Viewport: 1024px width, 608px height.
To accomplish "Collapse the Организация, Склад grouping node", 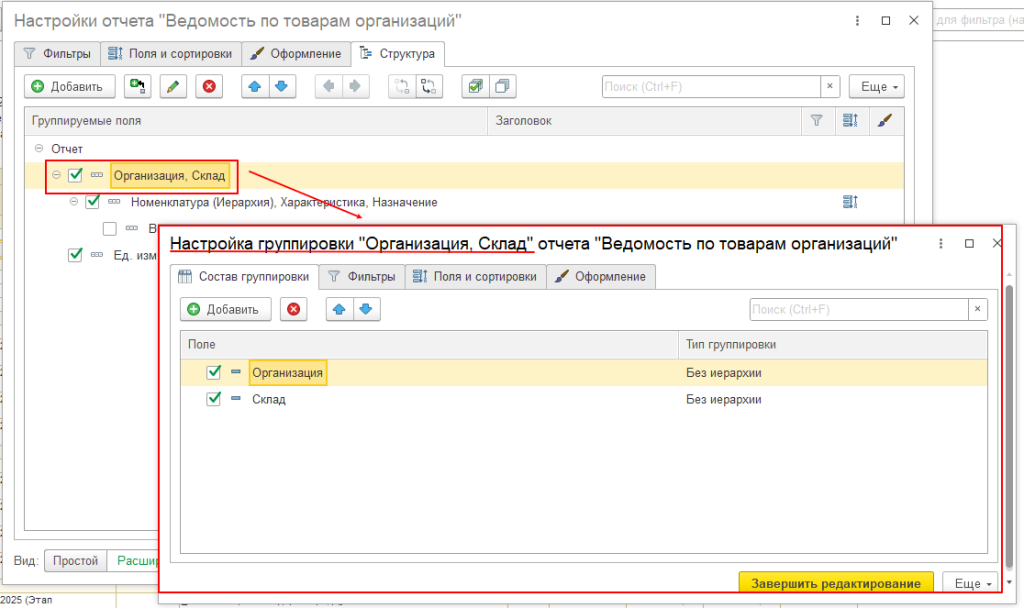I will tap(56, 176).
